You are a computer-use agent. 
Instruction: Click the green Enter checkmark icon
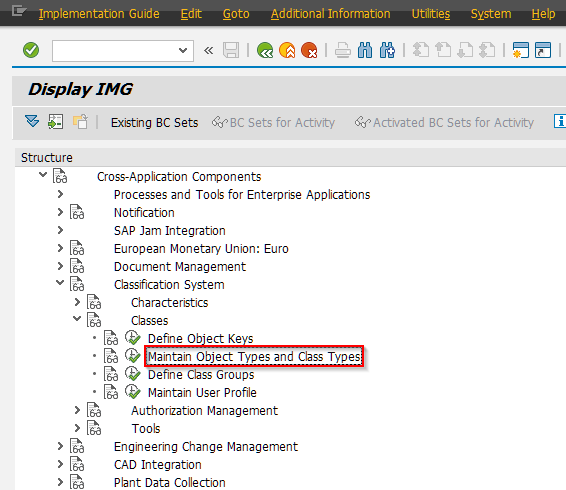(31, 50)
